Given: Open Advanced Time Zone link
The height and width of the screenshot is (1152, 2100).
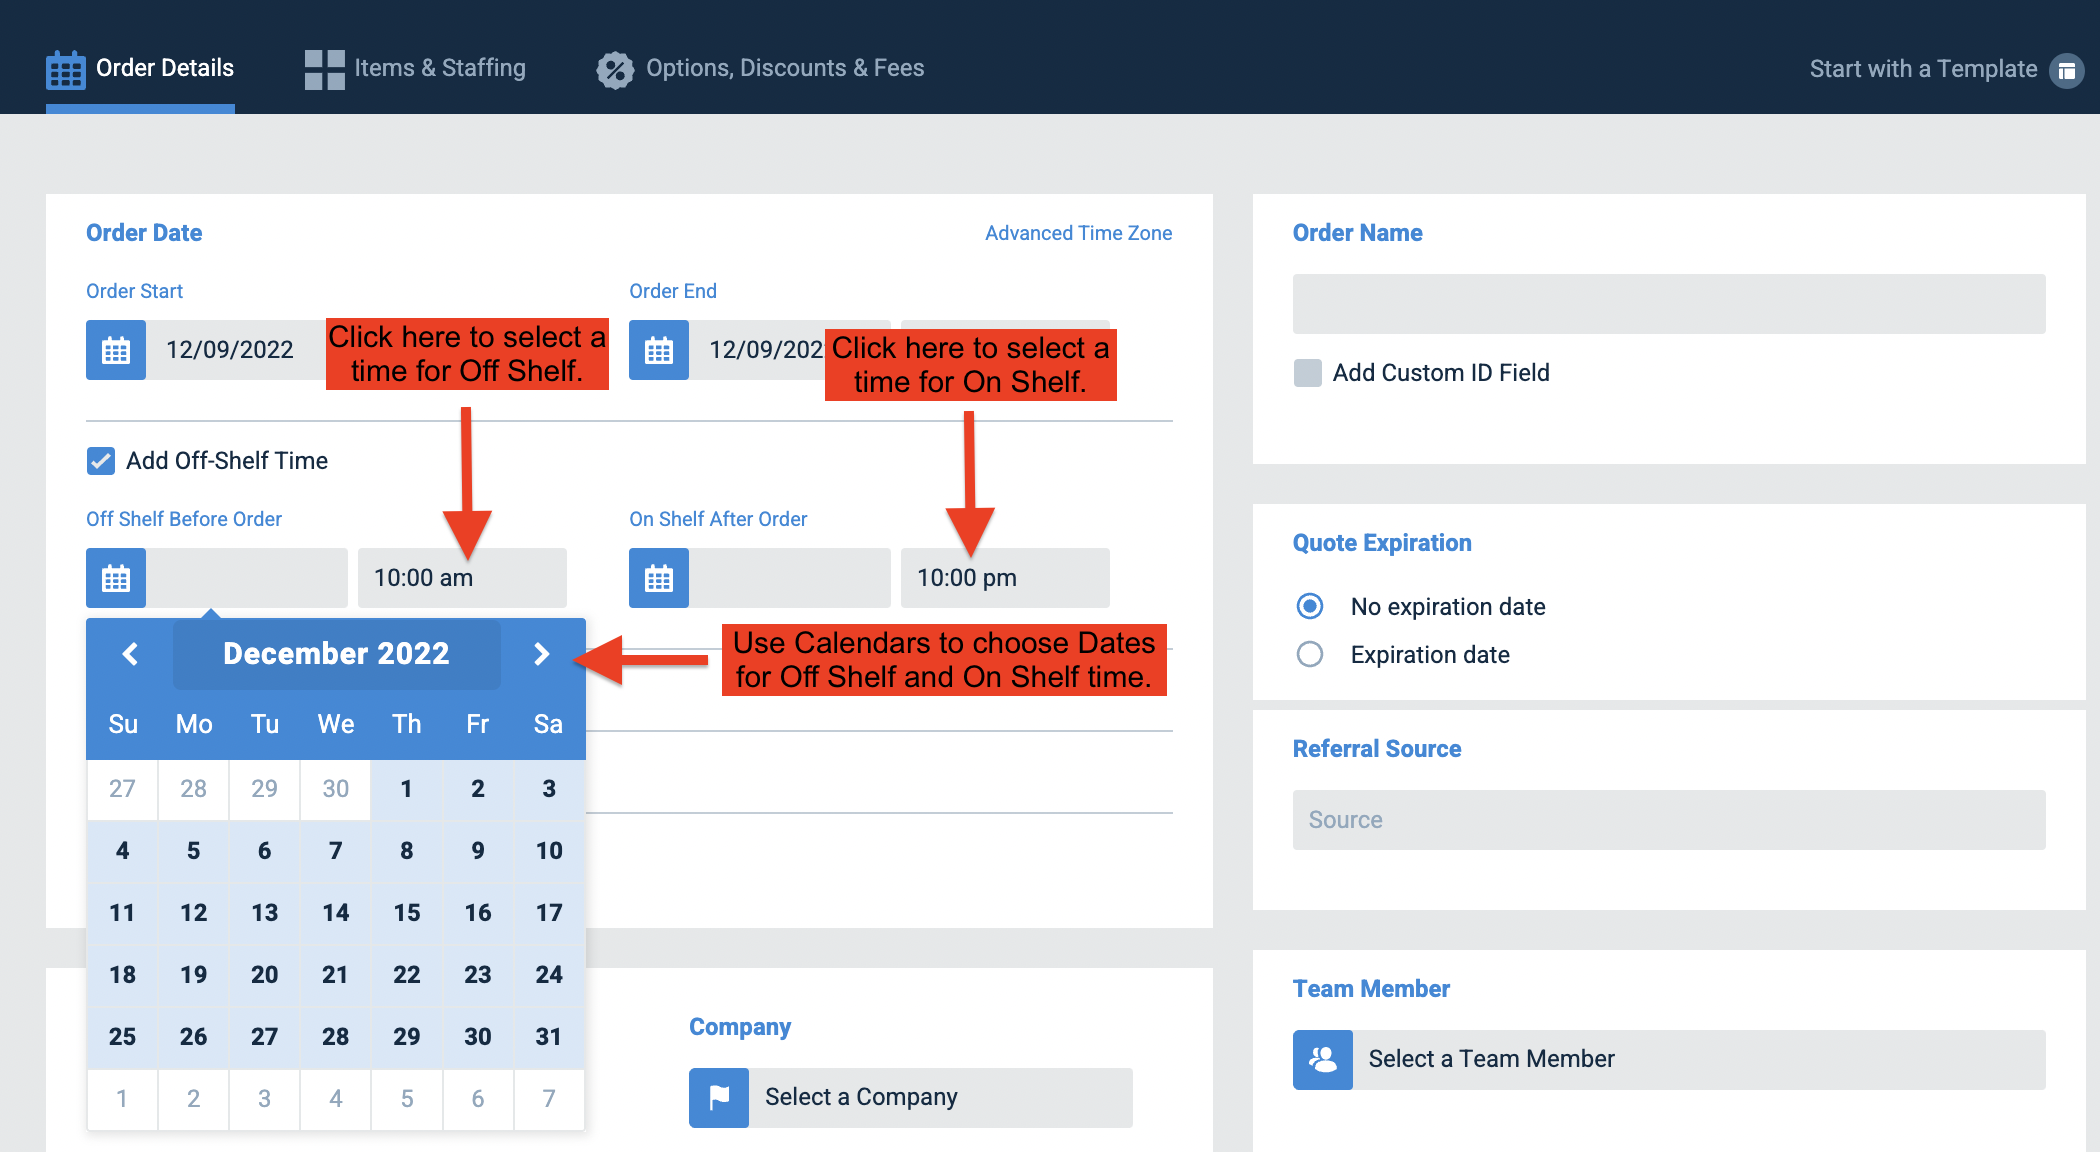Looking at the screenshot, I should point(1078,233).
